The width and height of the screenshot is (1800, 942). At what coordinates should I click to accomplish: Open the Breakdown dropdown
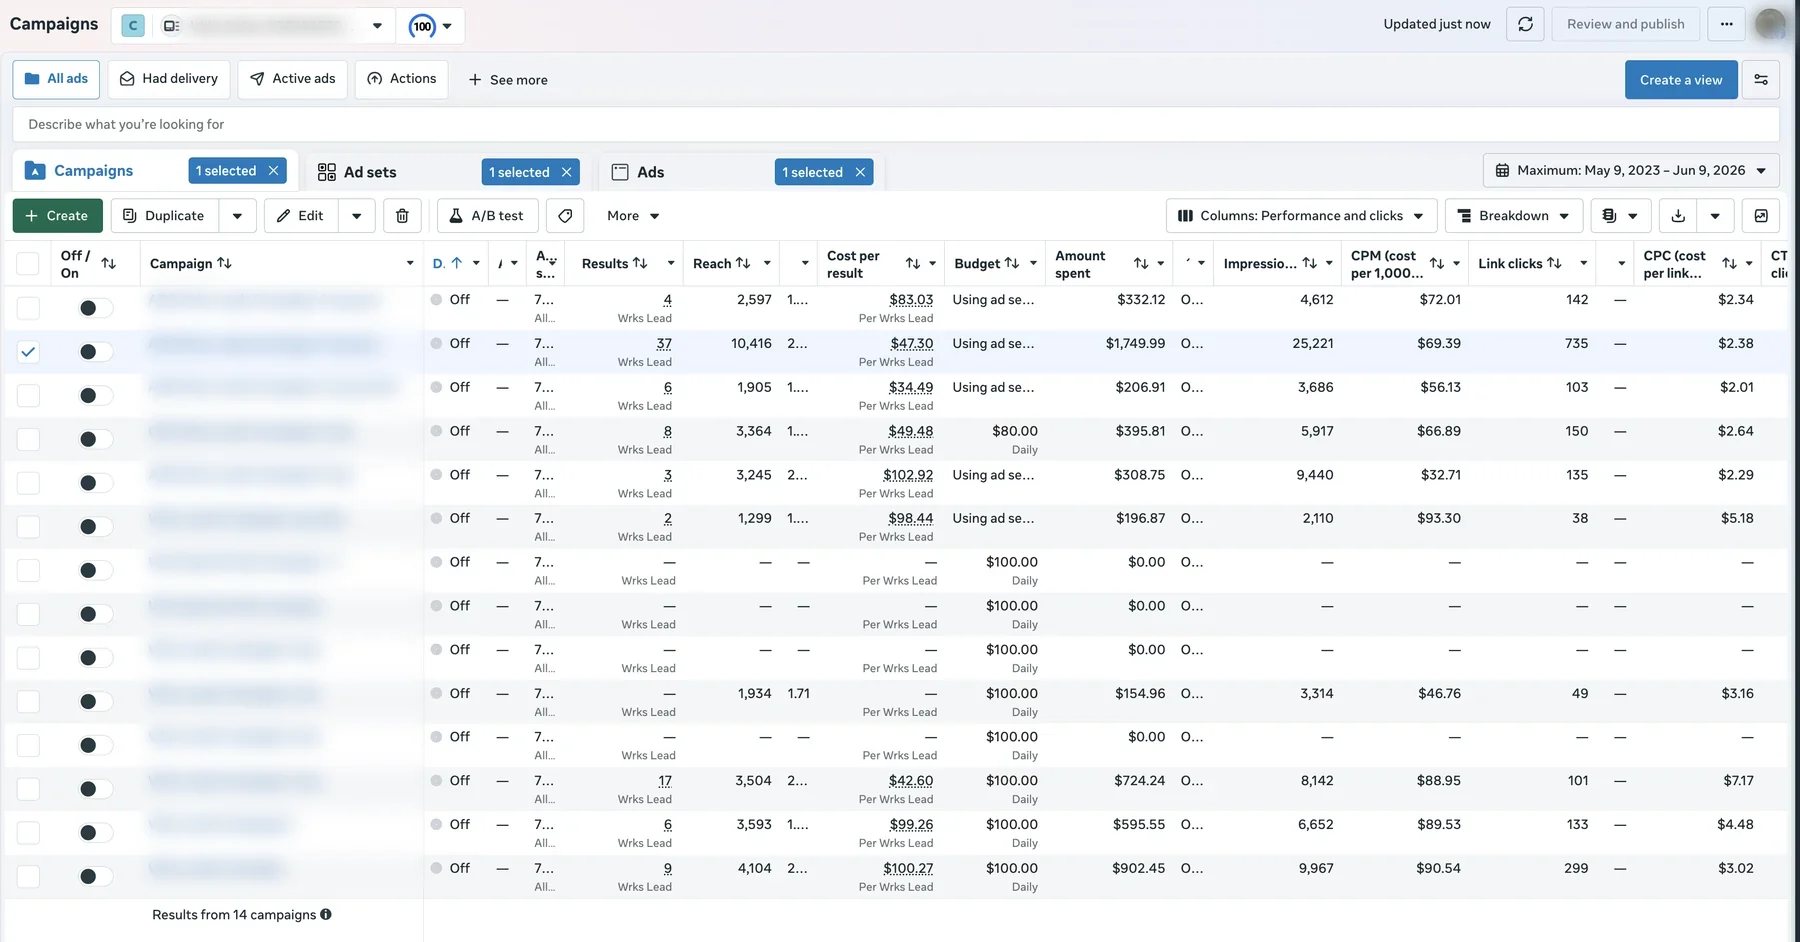pos(1513,216)
